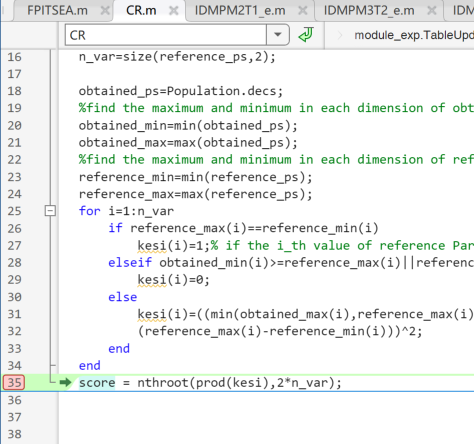
Task: Click the 'else' keyword on line 30
Action: tap(122, 297)
